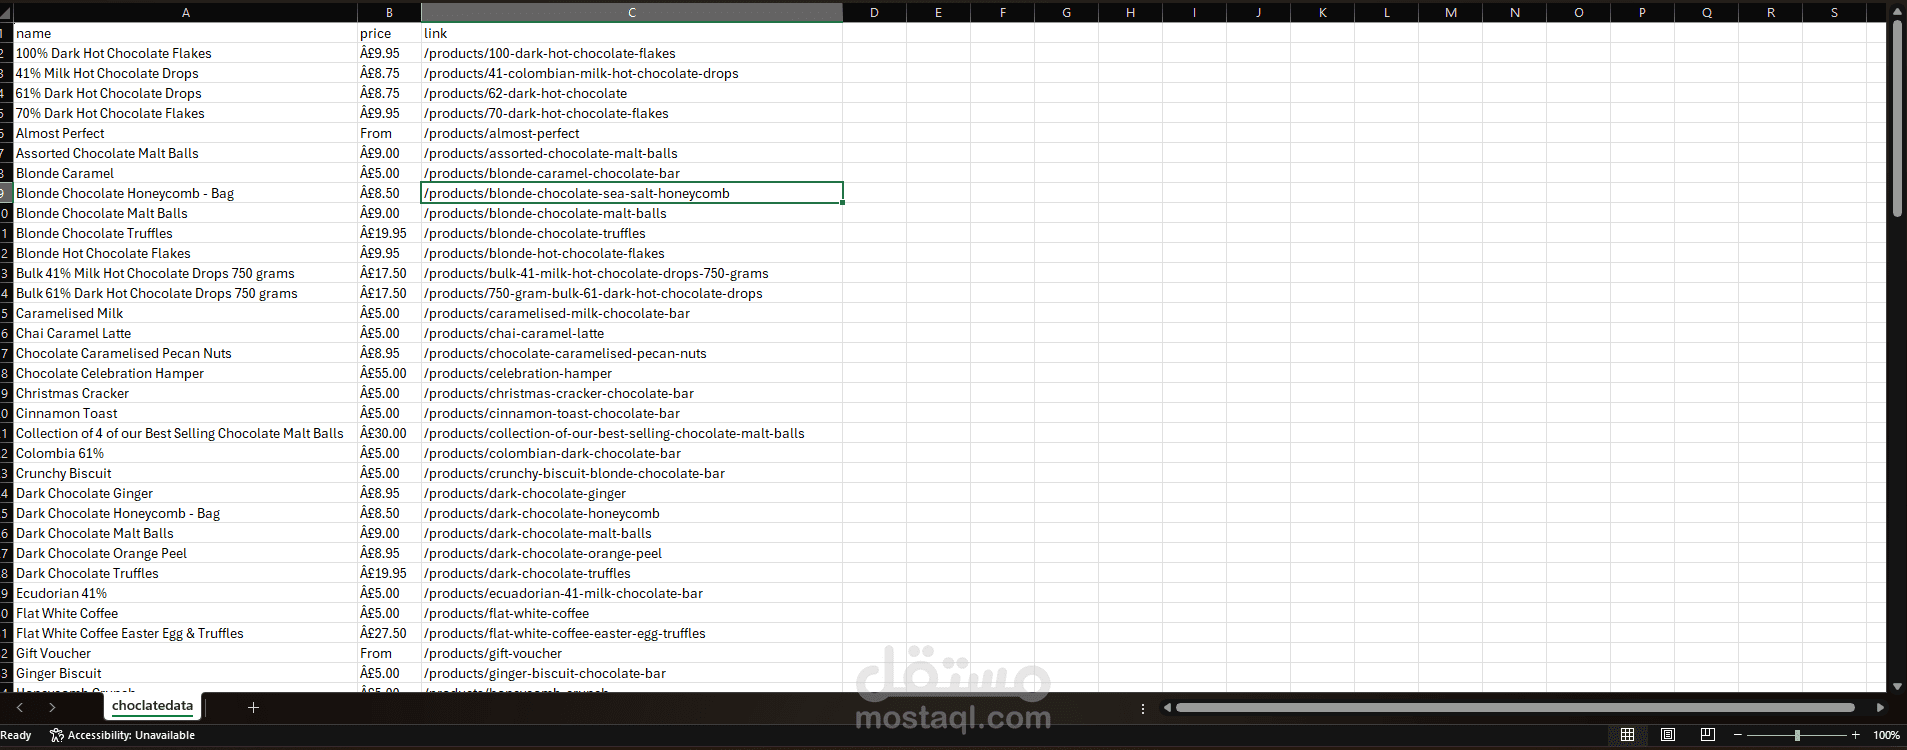Select the 'name' header cell
Viewport: 1907px width, 750px height.
pos(186,33)
